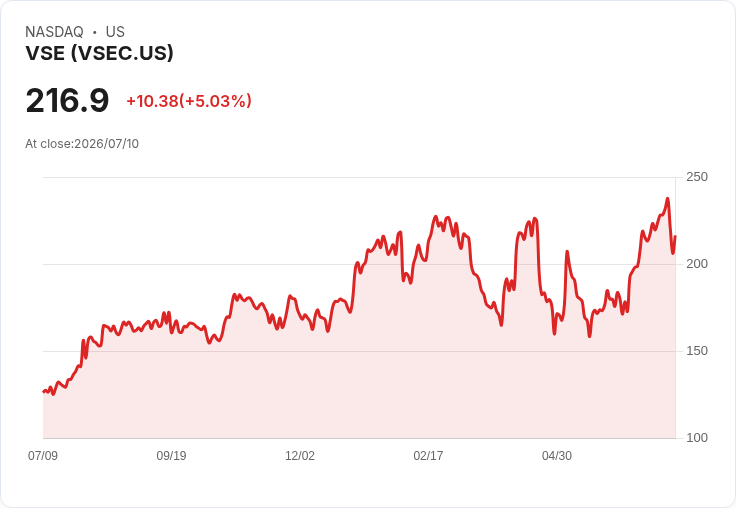Click the 200 y-axis price label
This screenshot has height=508, width=736.
697,264
